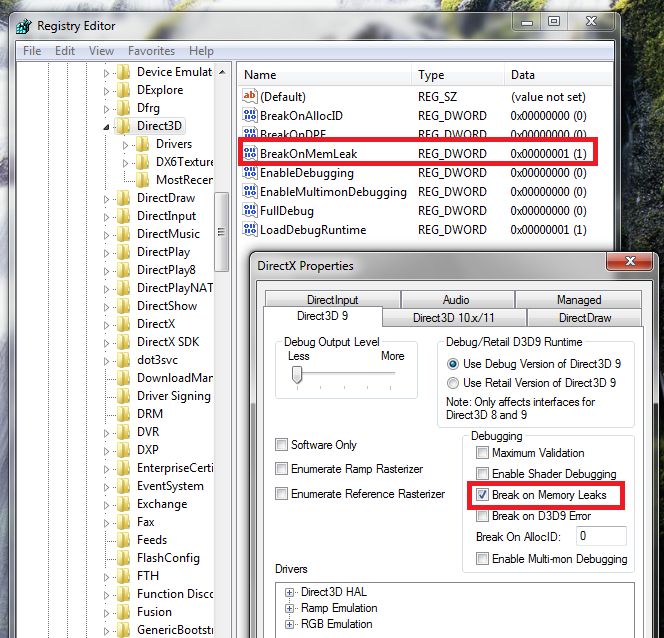Click the Break On AllocID input field

pos(601,536)
